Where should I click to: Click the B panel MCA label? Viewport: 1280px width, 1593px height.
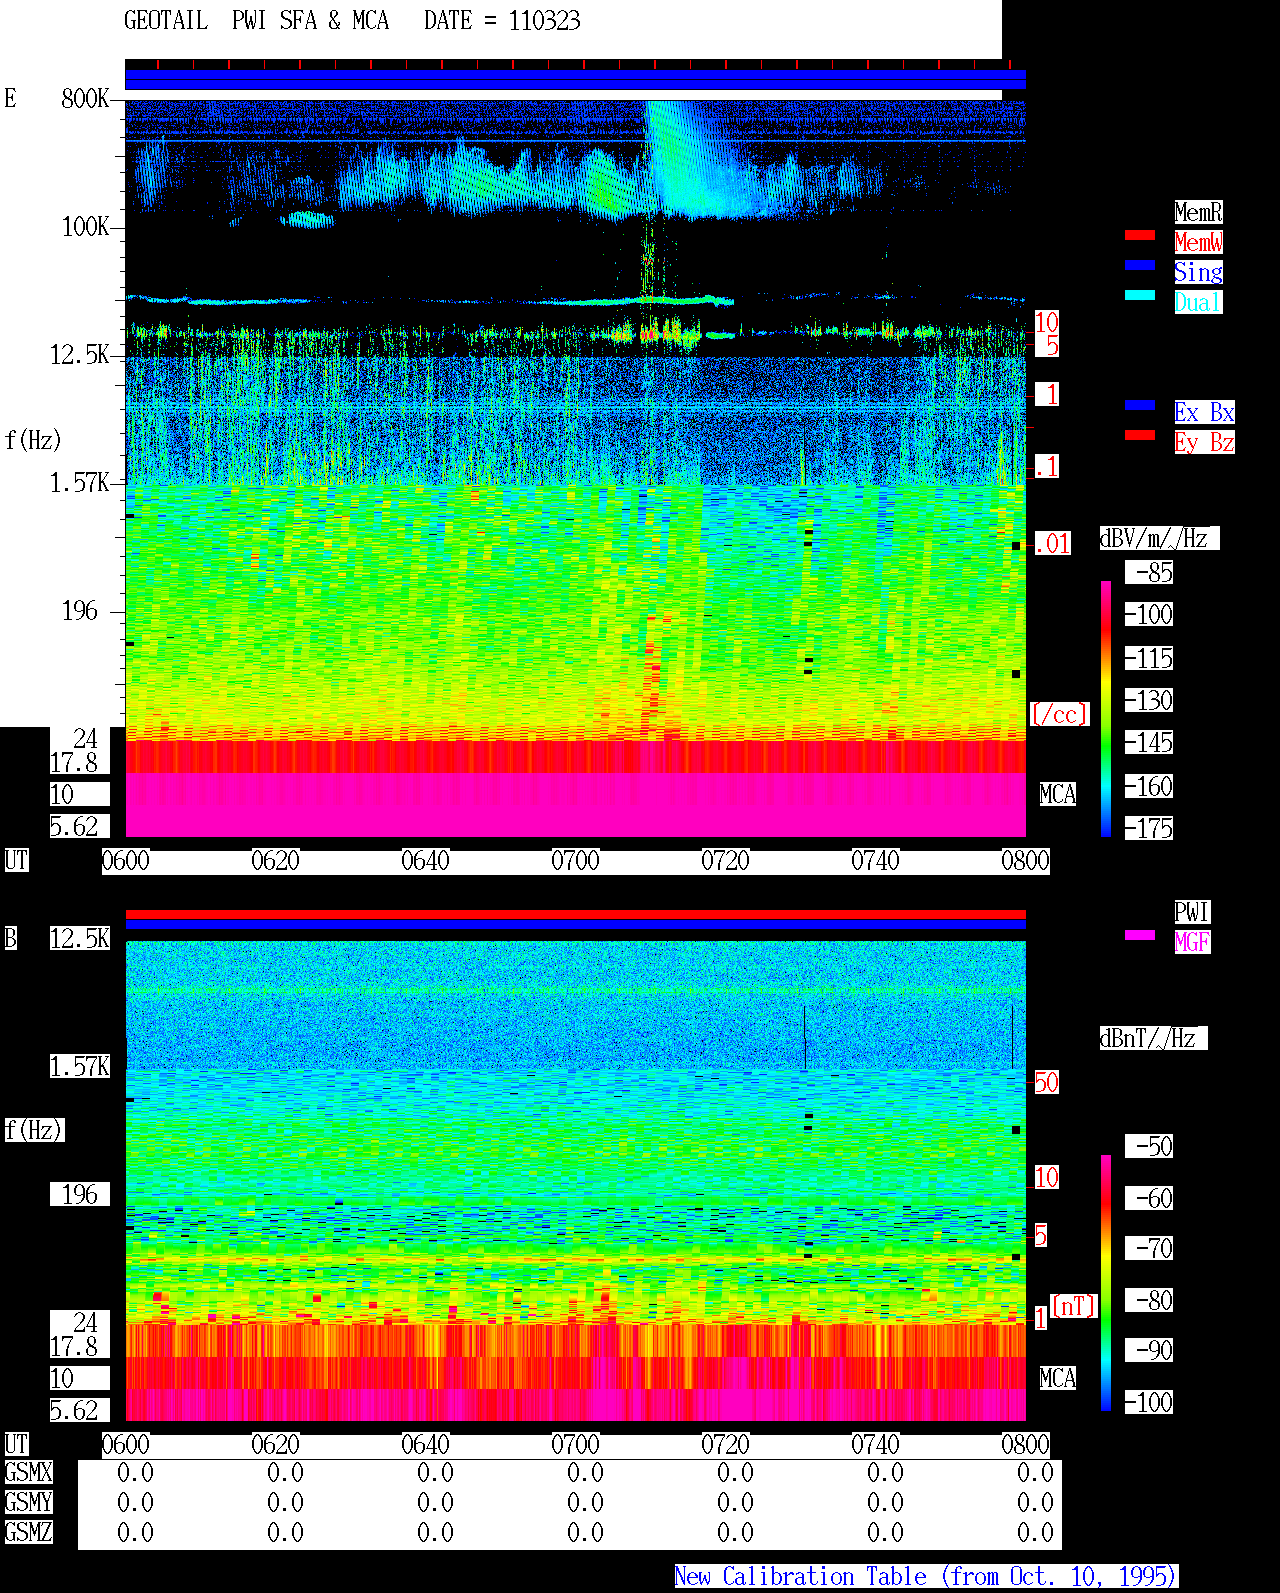tap(1058, 1378)
